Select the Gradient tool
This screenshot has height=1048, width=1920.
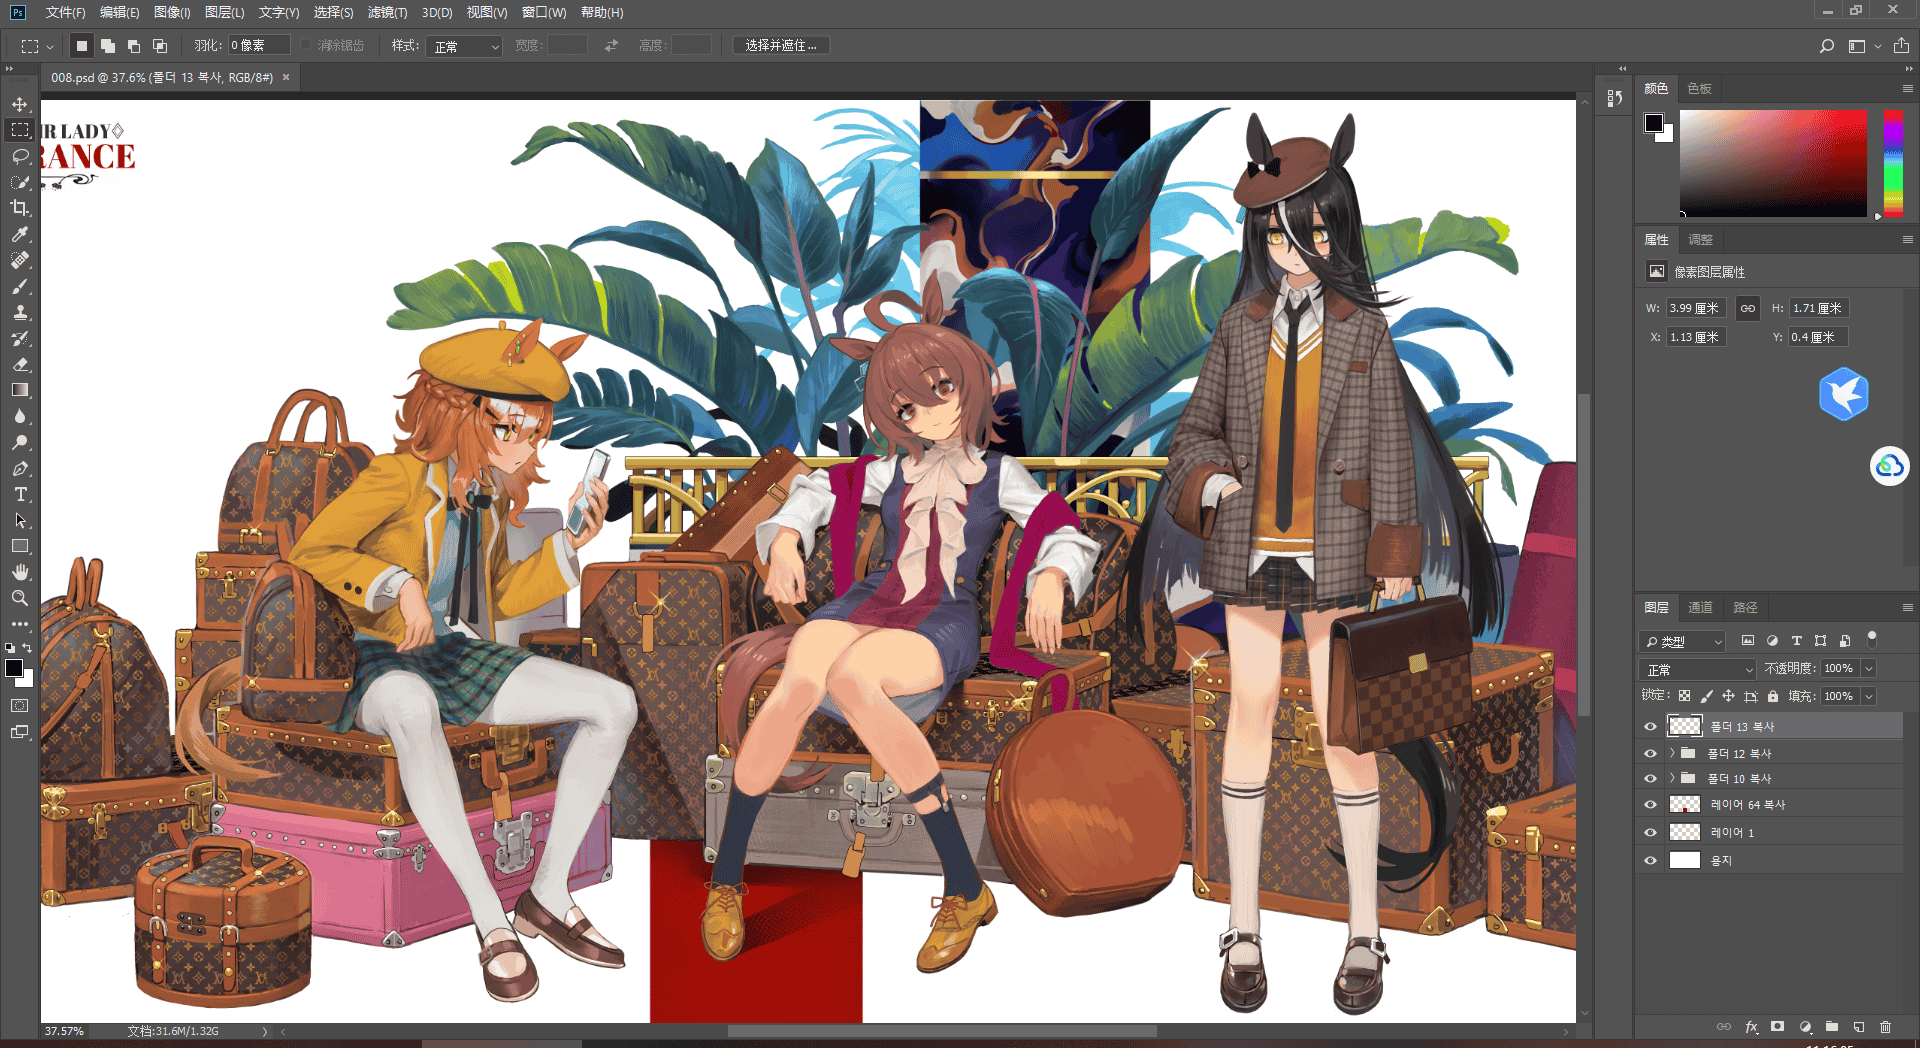click(x=20, y=390)
